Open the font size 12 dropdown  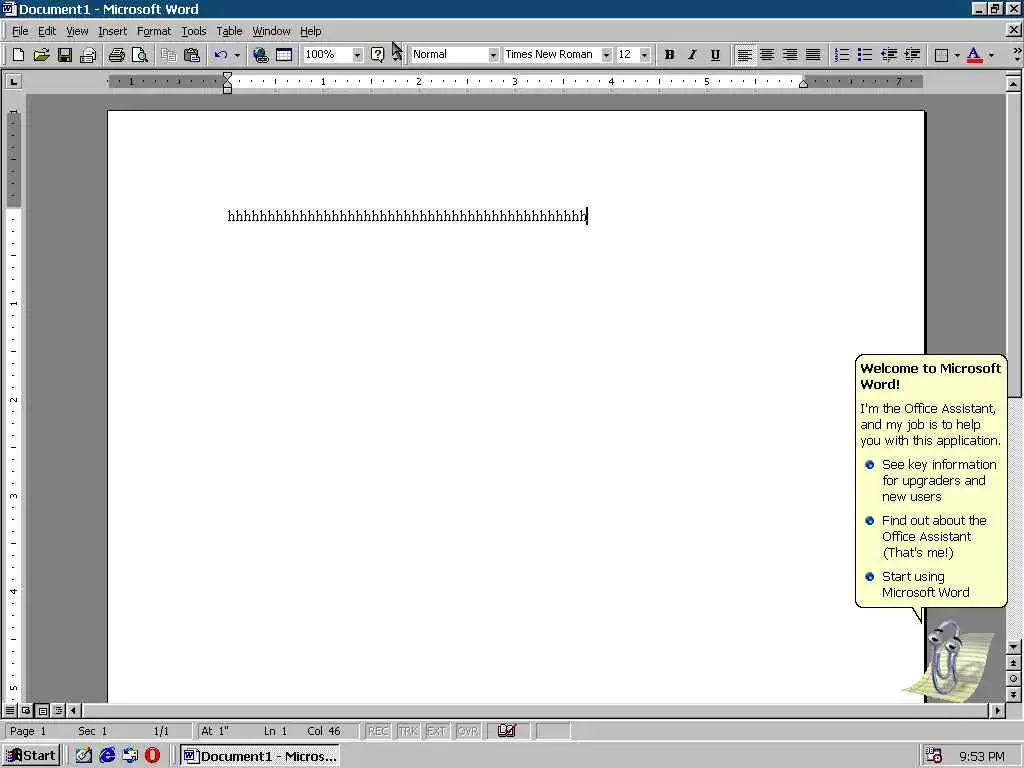point(645,55)
